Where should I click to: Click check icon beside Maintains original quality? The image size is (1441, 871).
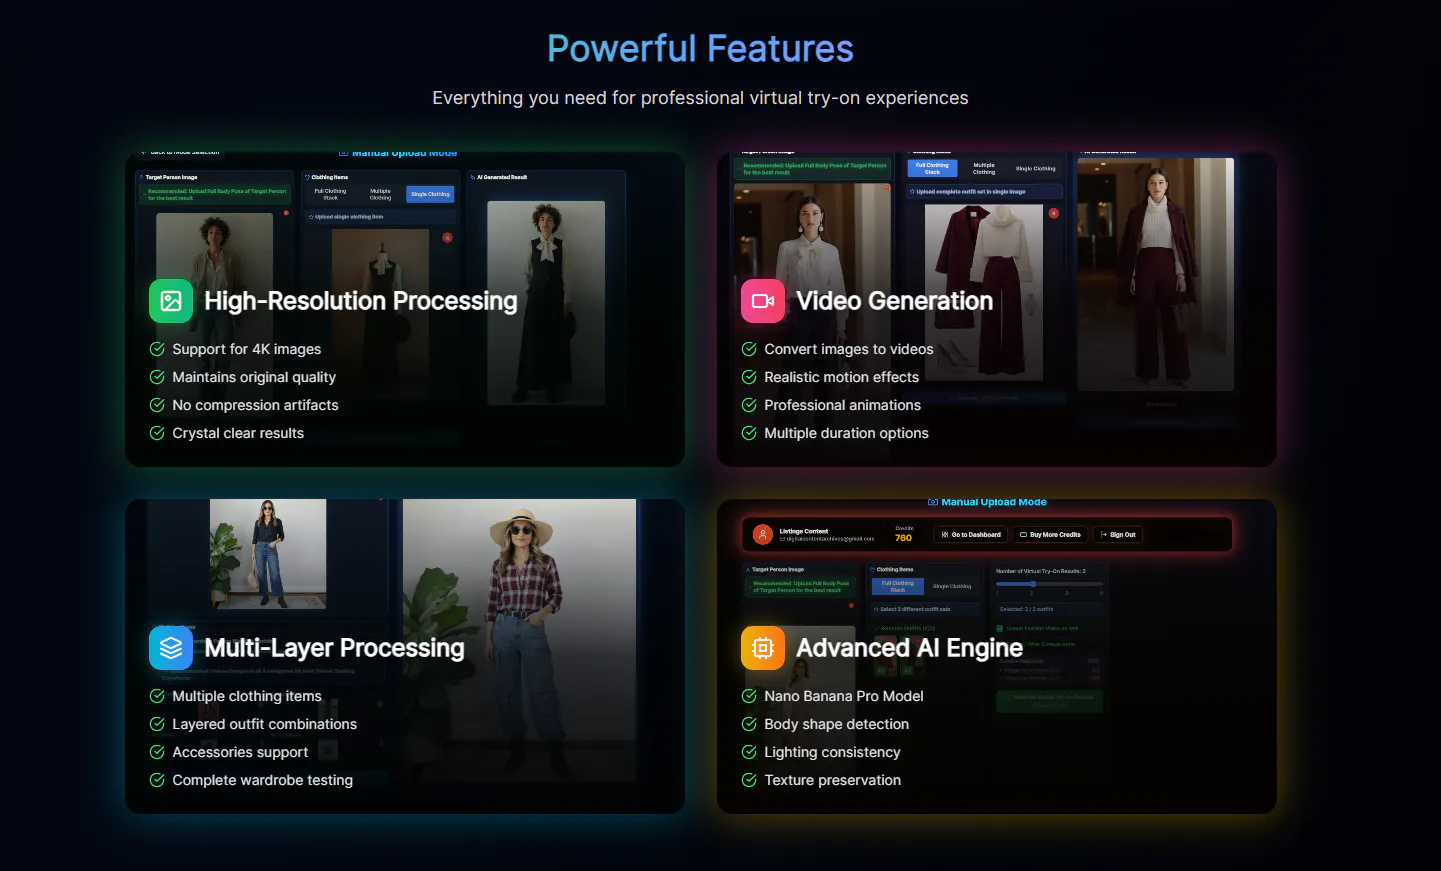pos(157,377)
